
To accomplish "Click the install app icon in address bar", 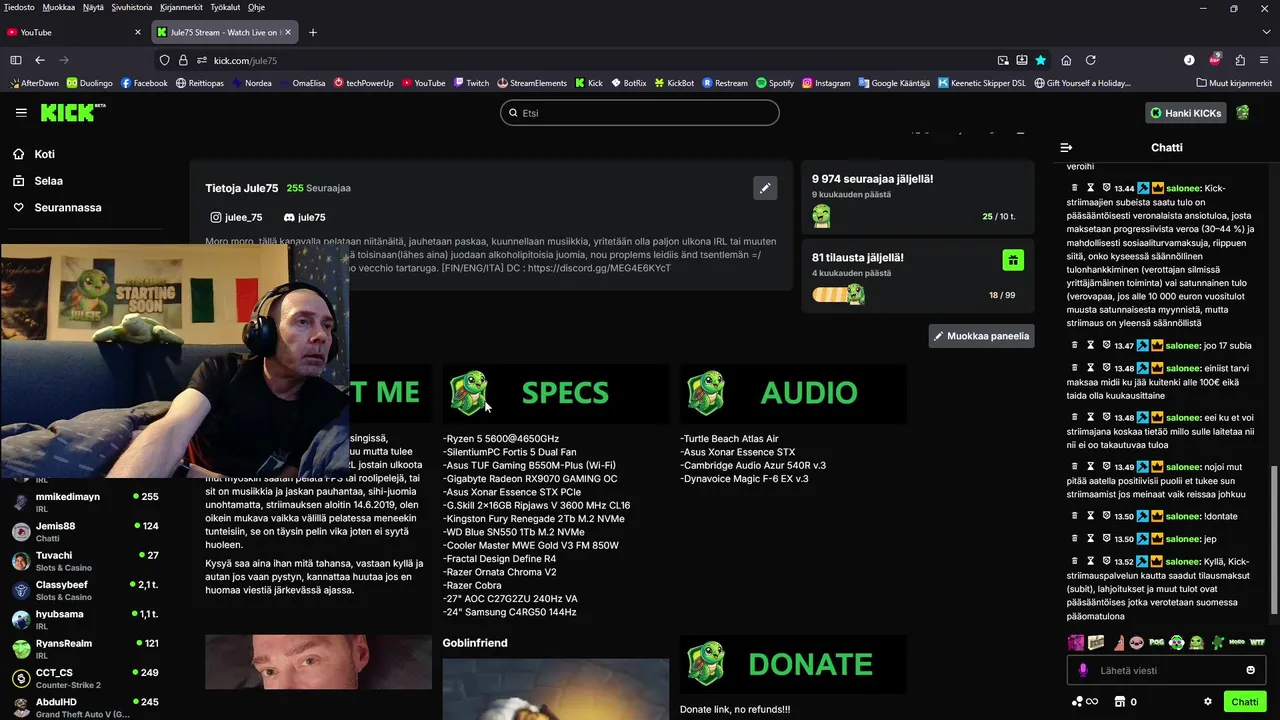I will [1022, 60].
